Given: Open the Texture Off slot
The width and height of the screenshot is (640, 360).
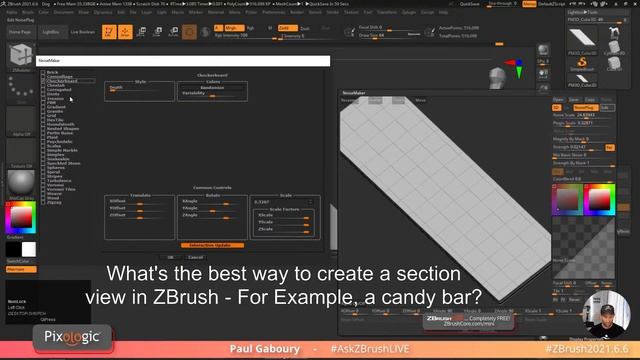Looking at the screenshot, I should (x=21, y=152).
